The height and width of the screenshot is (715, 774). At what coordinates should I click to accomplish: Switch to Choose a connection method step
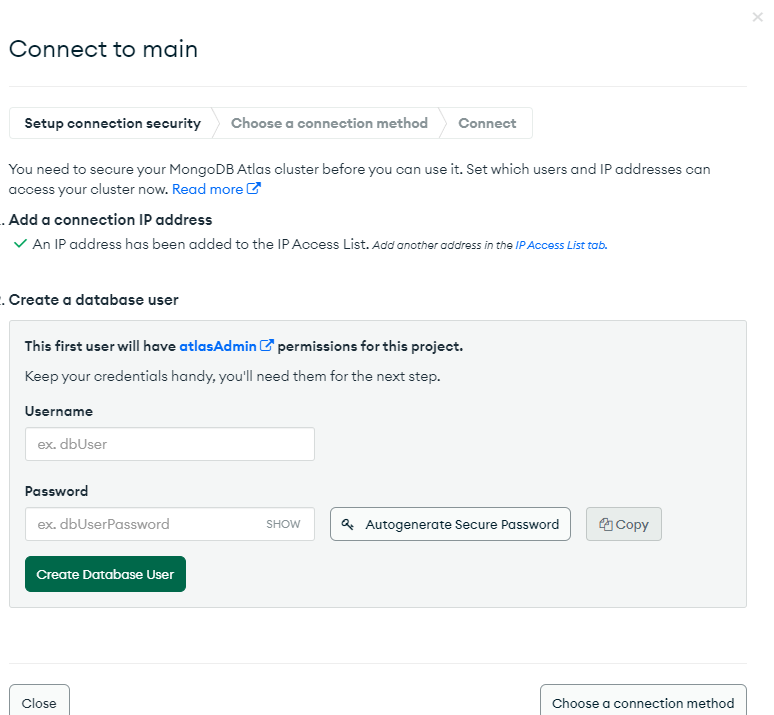coord(329,123)
